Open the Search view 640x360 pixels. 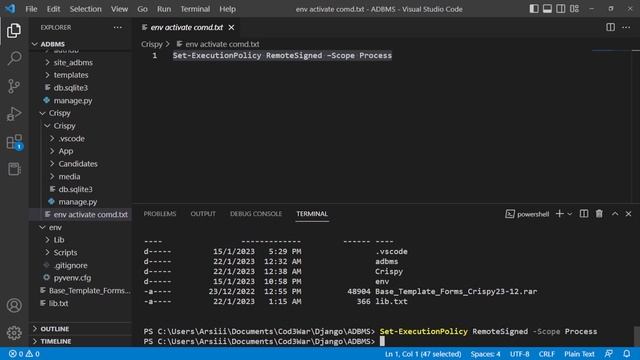pyautogui.click(x=14, y=58)
